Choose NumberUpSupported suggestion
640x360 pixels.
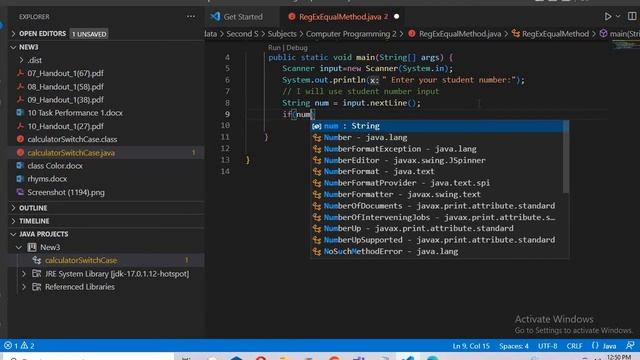tap(437, 240)
